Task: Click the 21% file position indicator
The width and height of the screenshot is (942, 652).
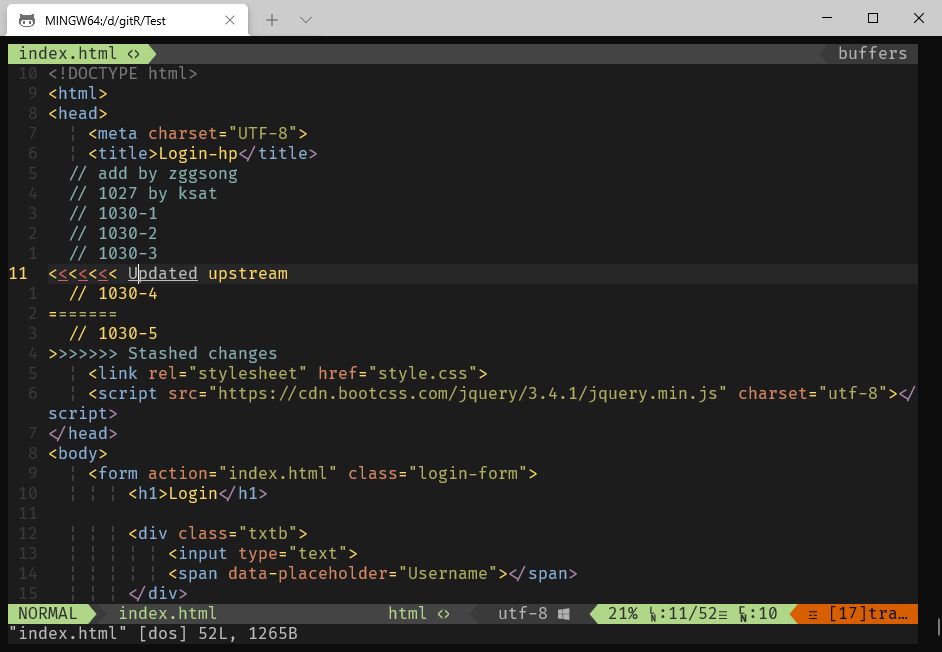Action: [622, 613]
